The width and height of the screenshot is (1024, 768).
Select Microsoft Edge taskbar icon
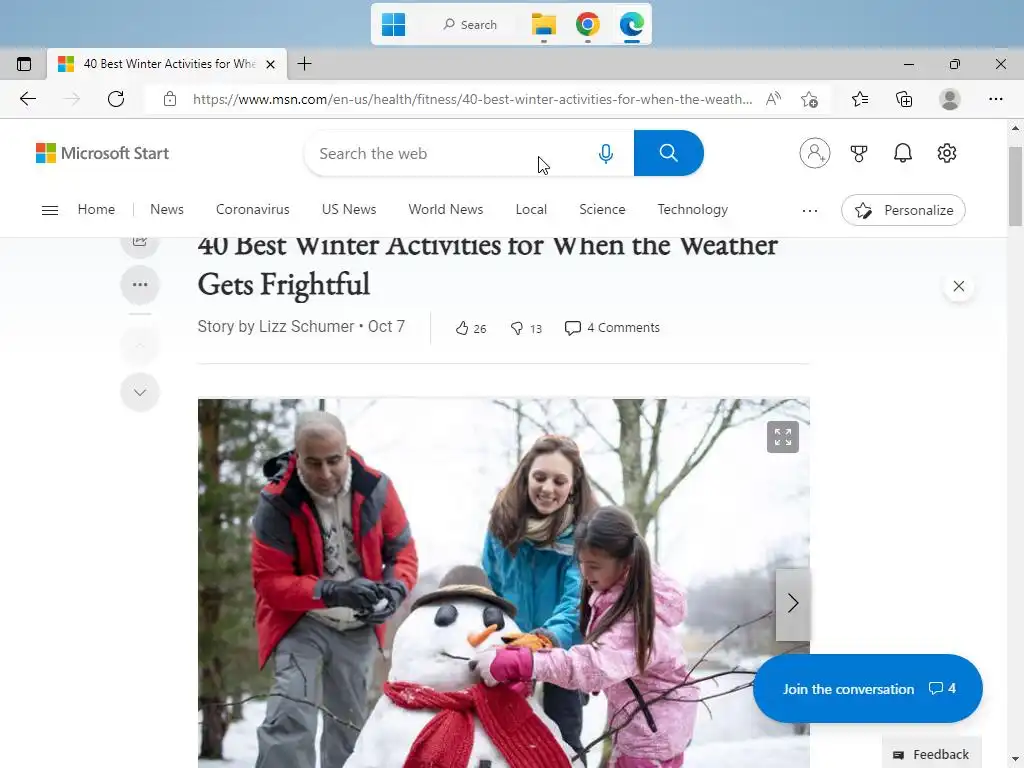click(x=632, y=24)
